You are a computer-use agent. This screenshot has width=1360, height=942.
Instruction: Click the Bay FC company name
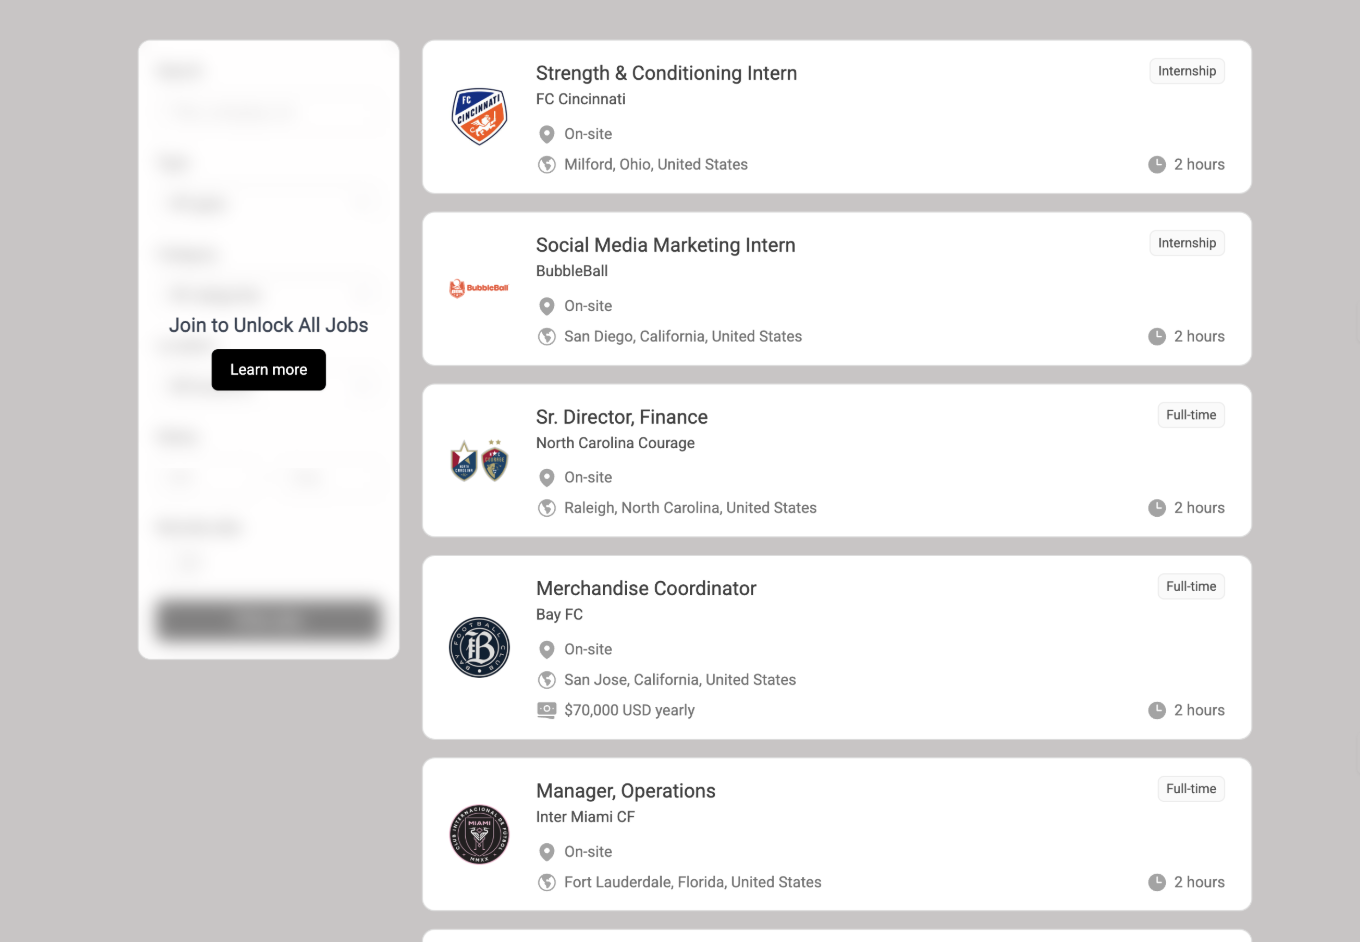pyautogui.click(x=559, y=615)
